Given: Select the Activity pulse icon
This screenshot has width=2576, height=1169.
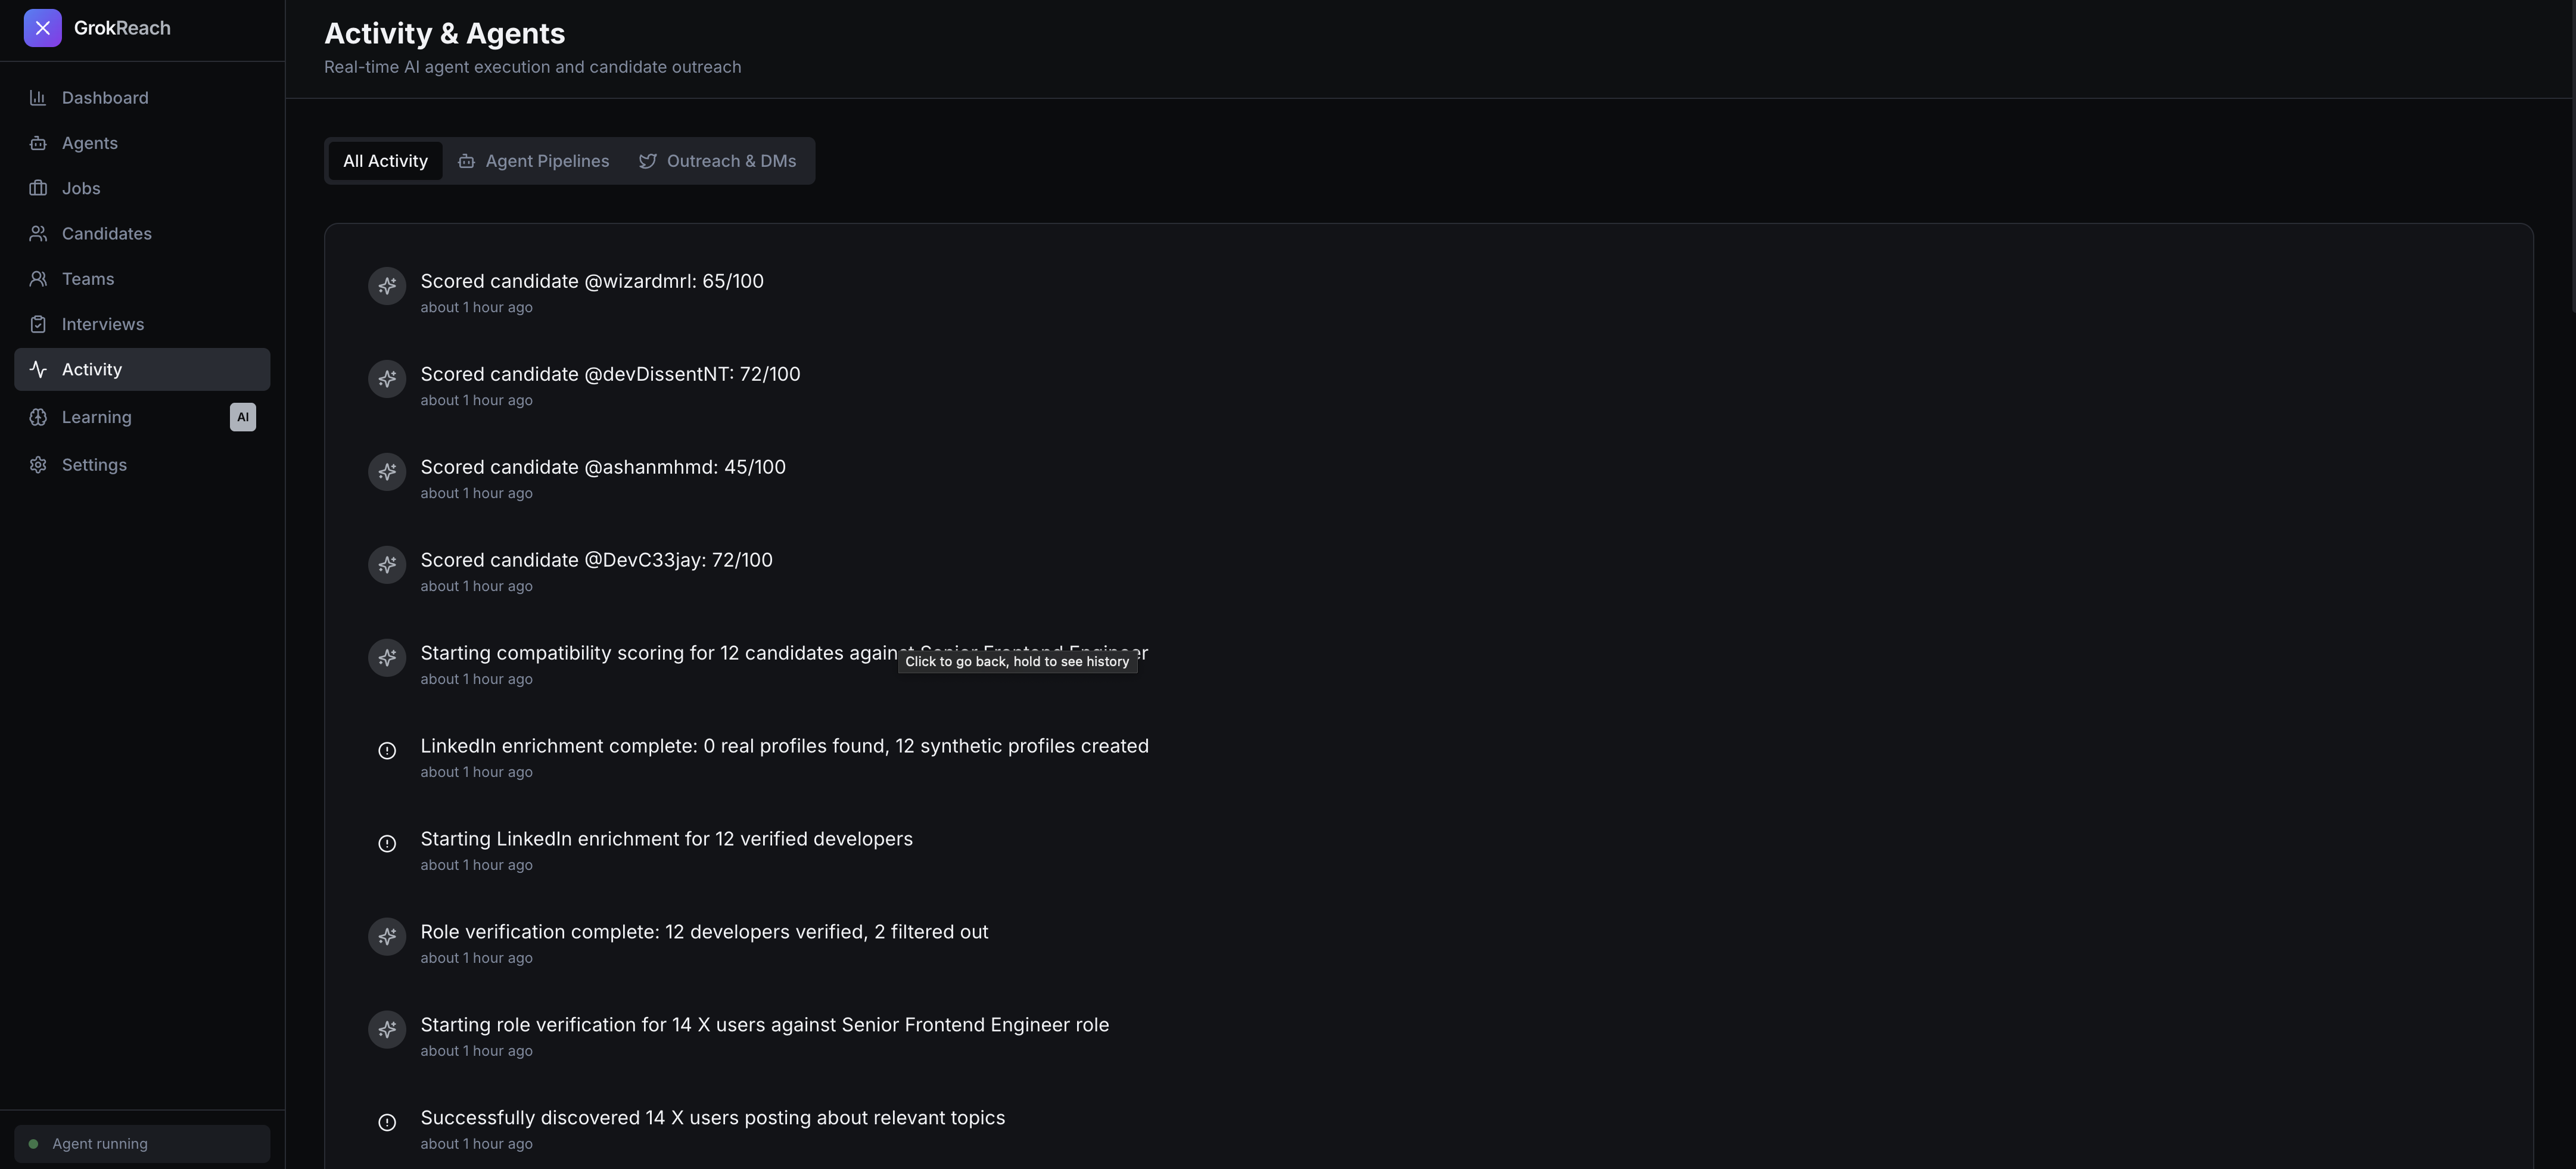Looking at the screenshot, I should click(38, 369).
